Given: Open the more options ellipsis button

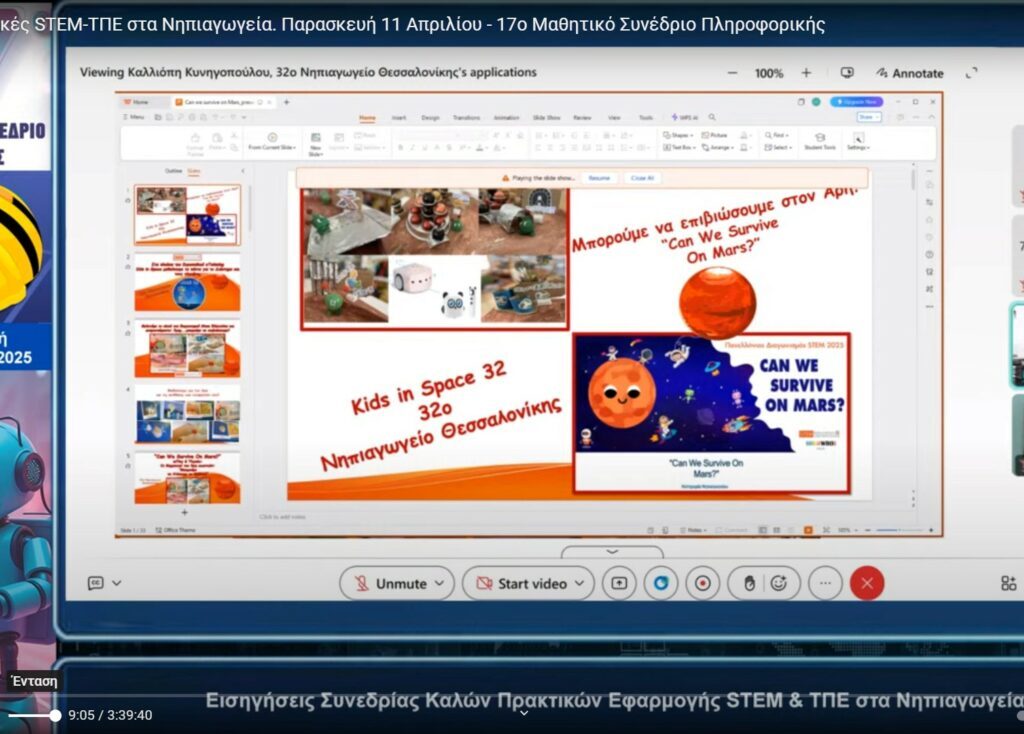Looking at the screenshot, I should 825,583.
